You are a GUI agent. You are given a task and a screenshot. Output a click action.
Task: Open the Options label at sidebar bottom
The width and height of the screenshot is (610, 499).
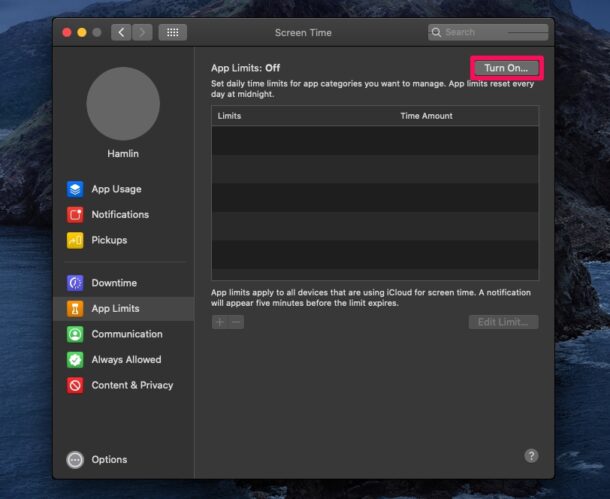point(109,460)
